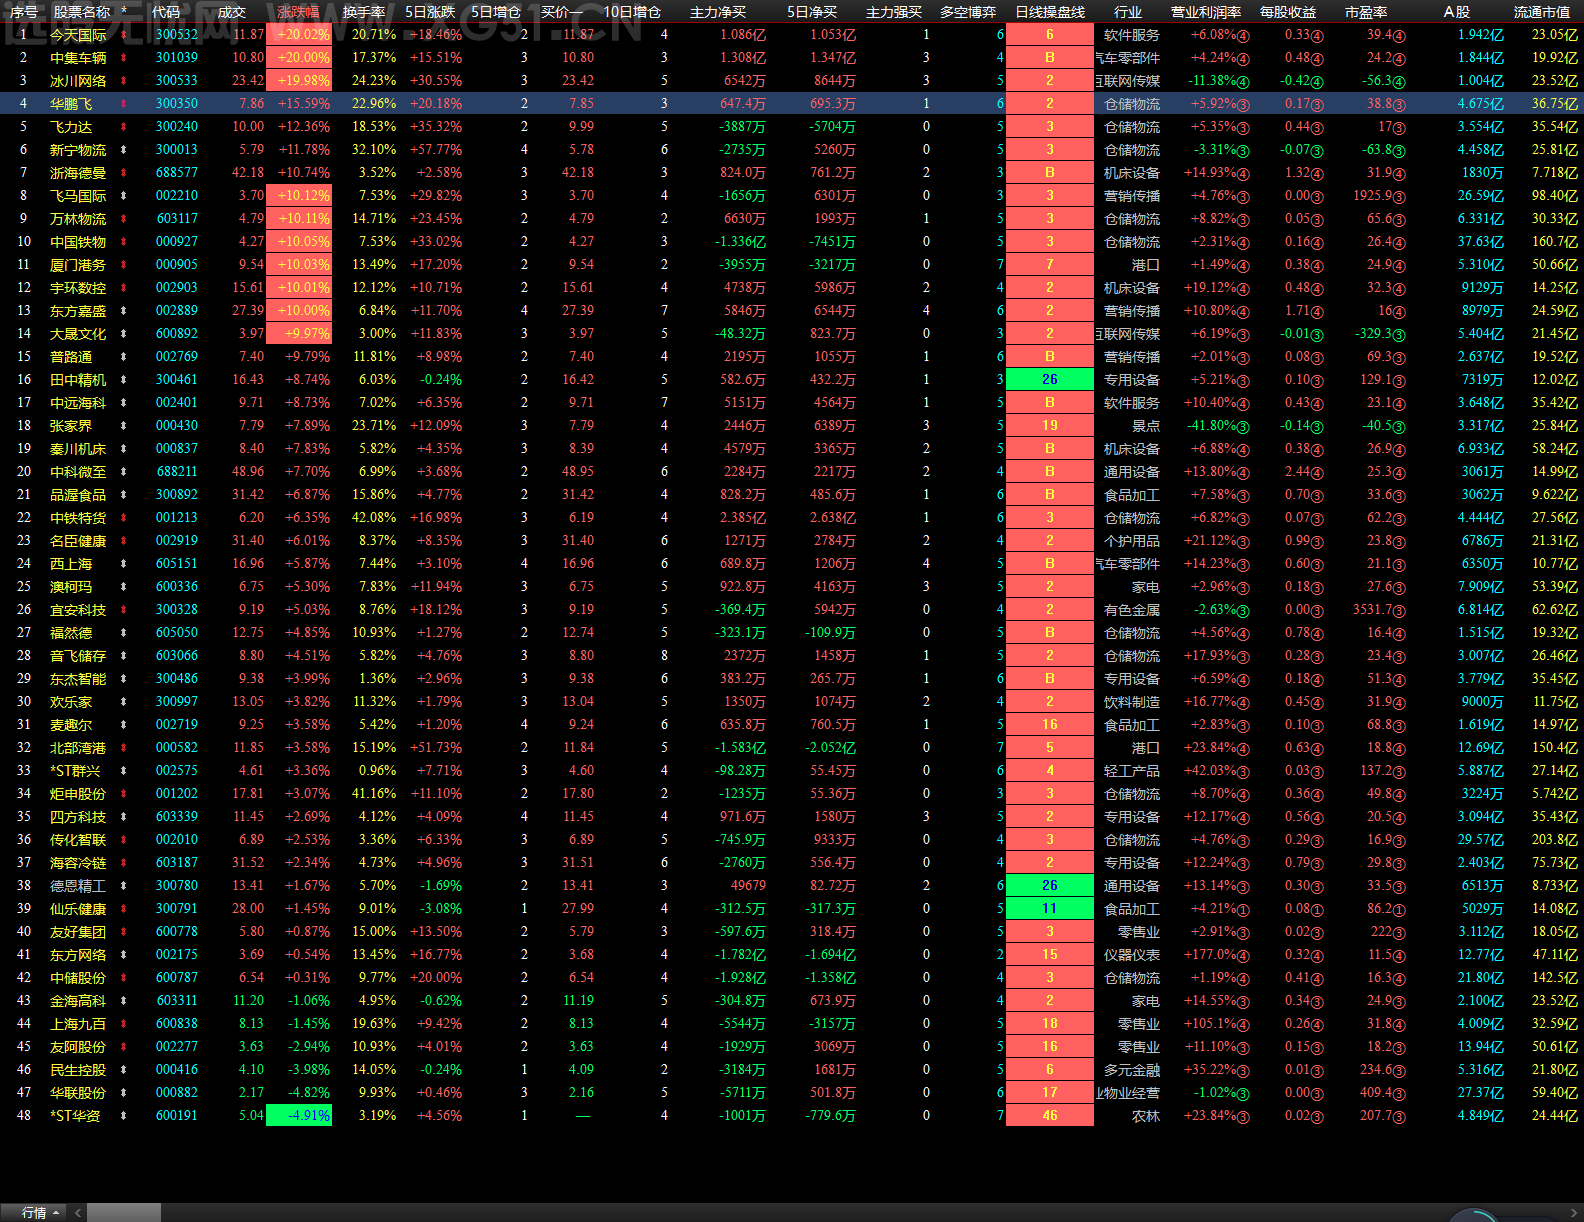Click the marker icon beside 金海高科

pyautogui.click(x=124, y=1001)
